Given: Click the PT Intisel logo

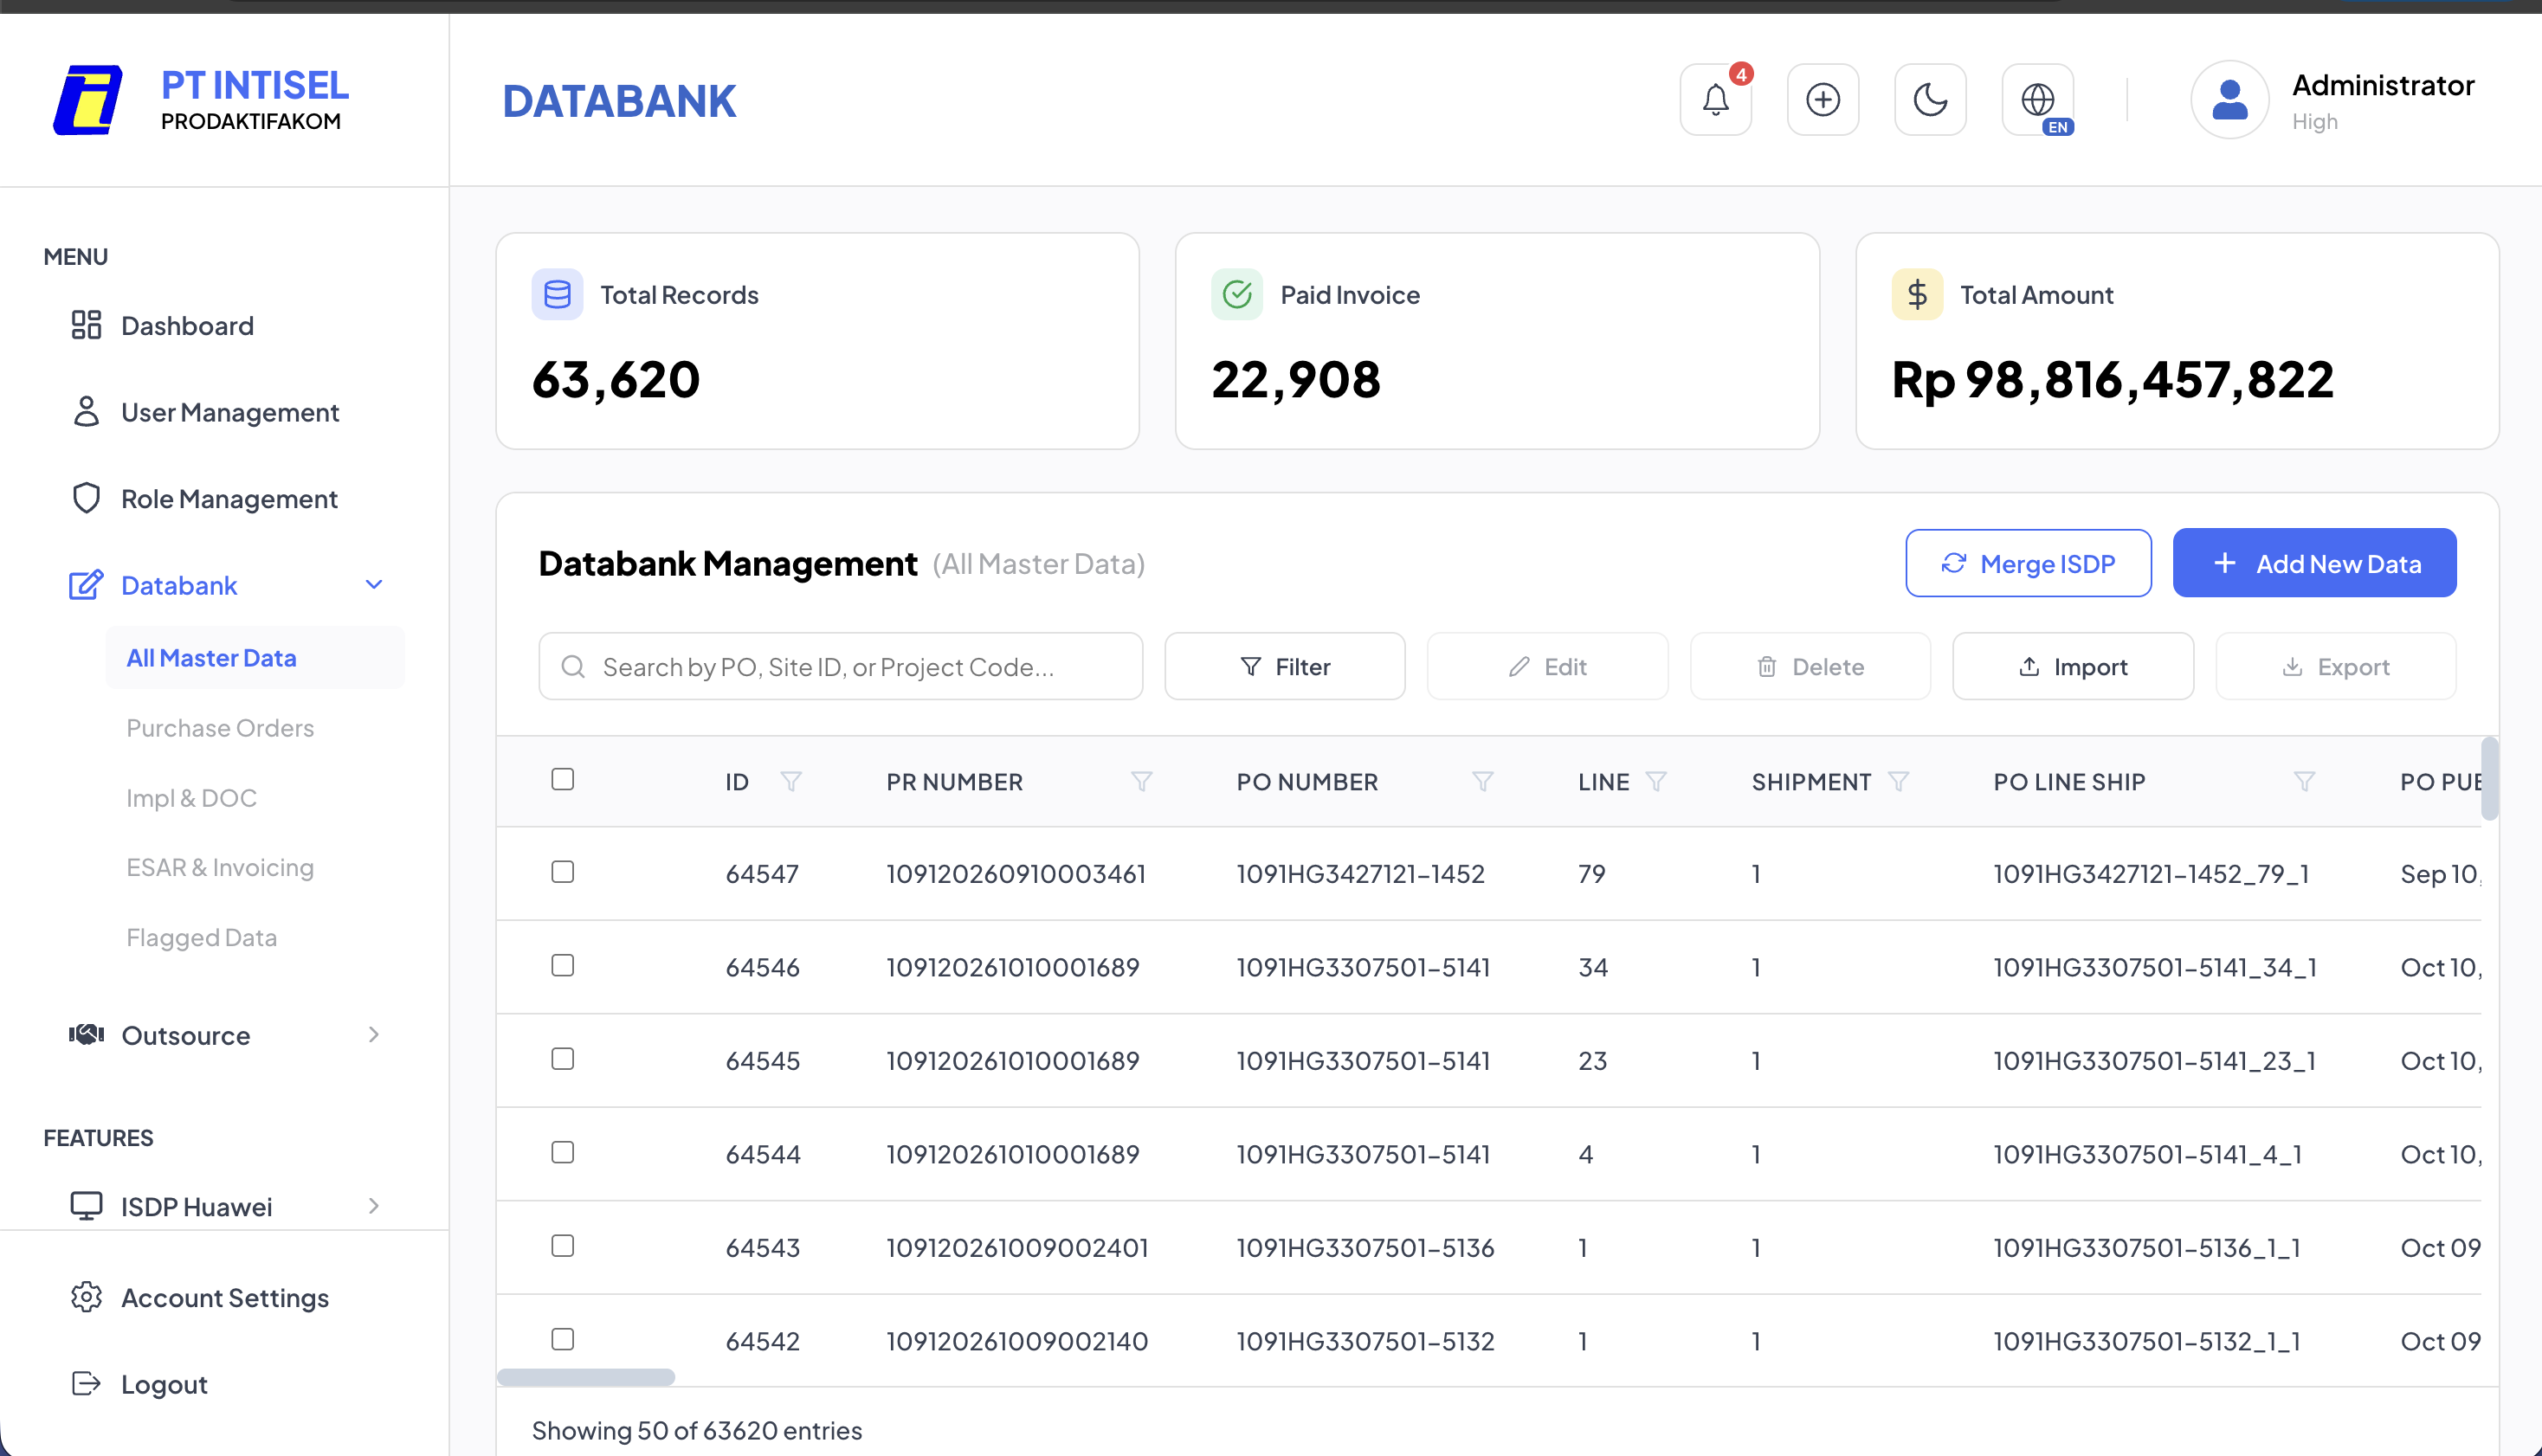Looking at the screenshot, I should pos(88,100).
